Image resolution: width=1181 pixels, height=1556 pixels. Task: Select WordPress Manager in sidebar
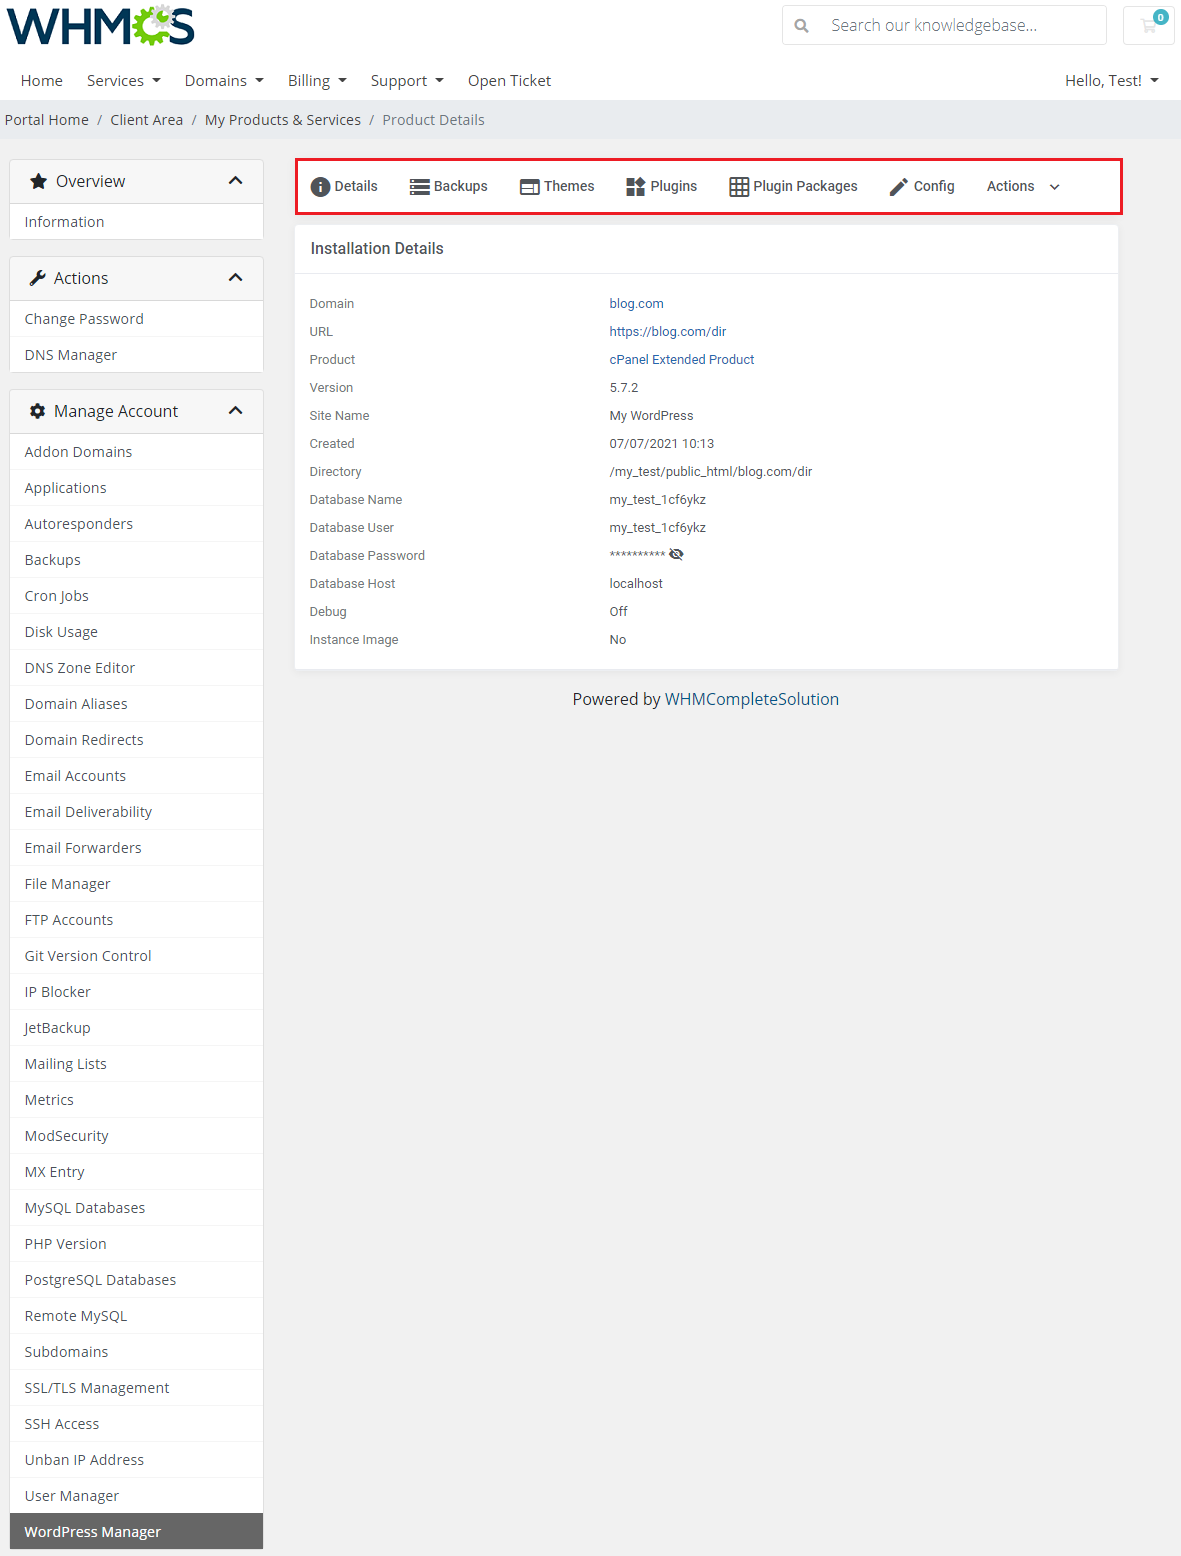(x=136, y=1532)
